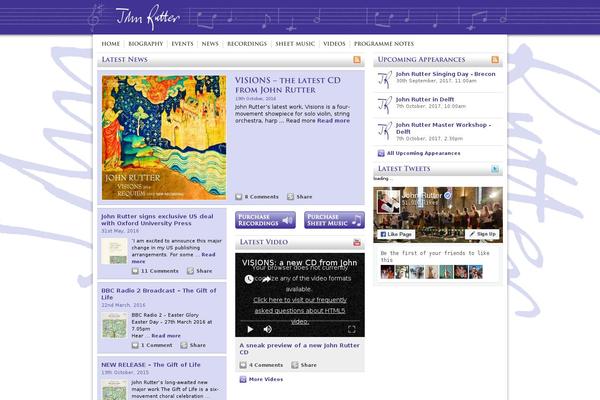Click the thumbnail beside the US deal article
The image size is (600, 400).
[x=114, y=251]
